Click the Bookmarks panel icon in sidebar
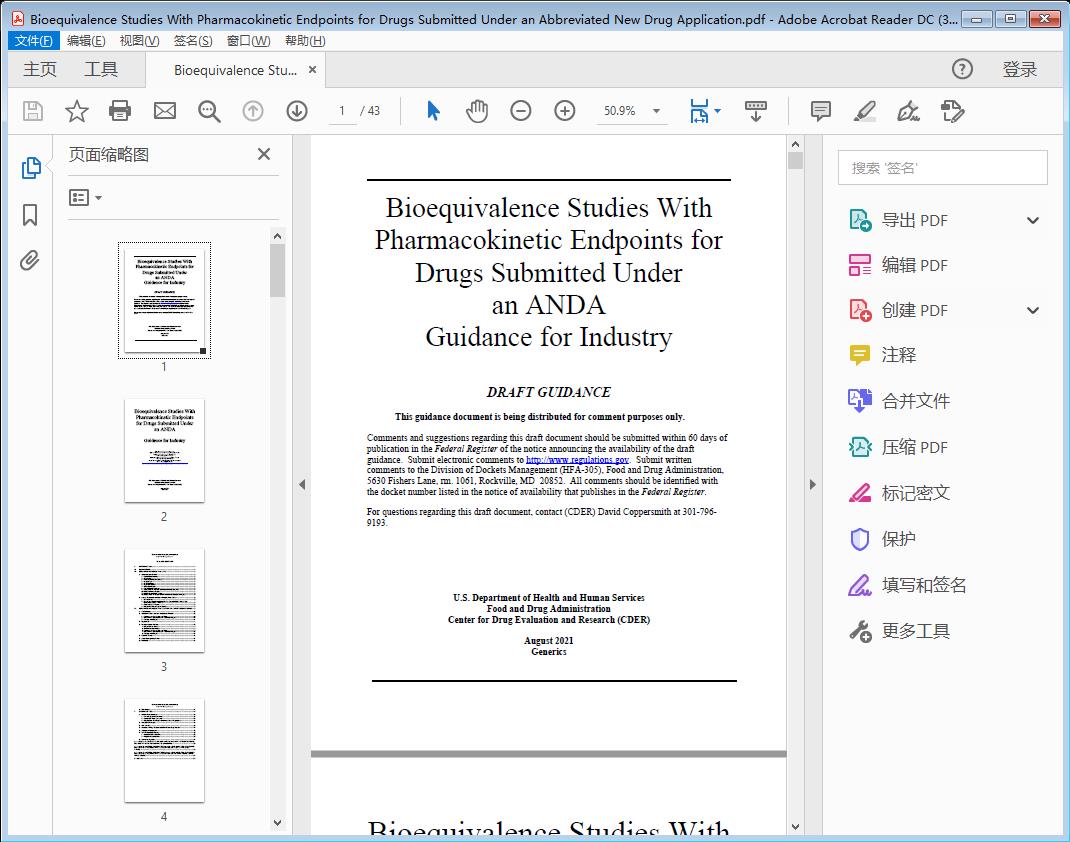 (x=30, y=216)
